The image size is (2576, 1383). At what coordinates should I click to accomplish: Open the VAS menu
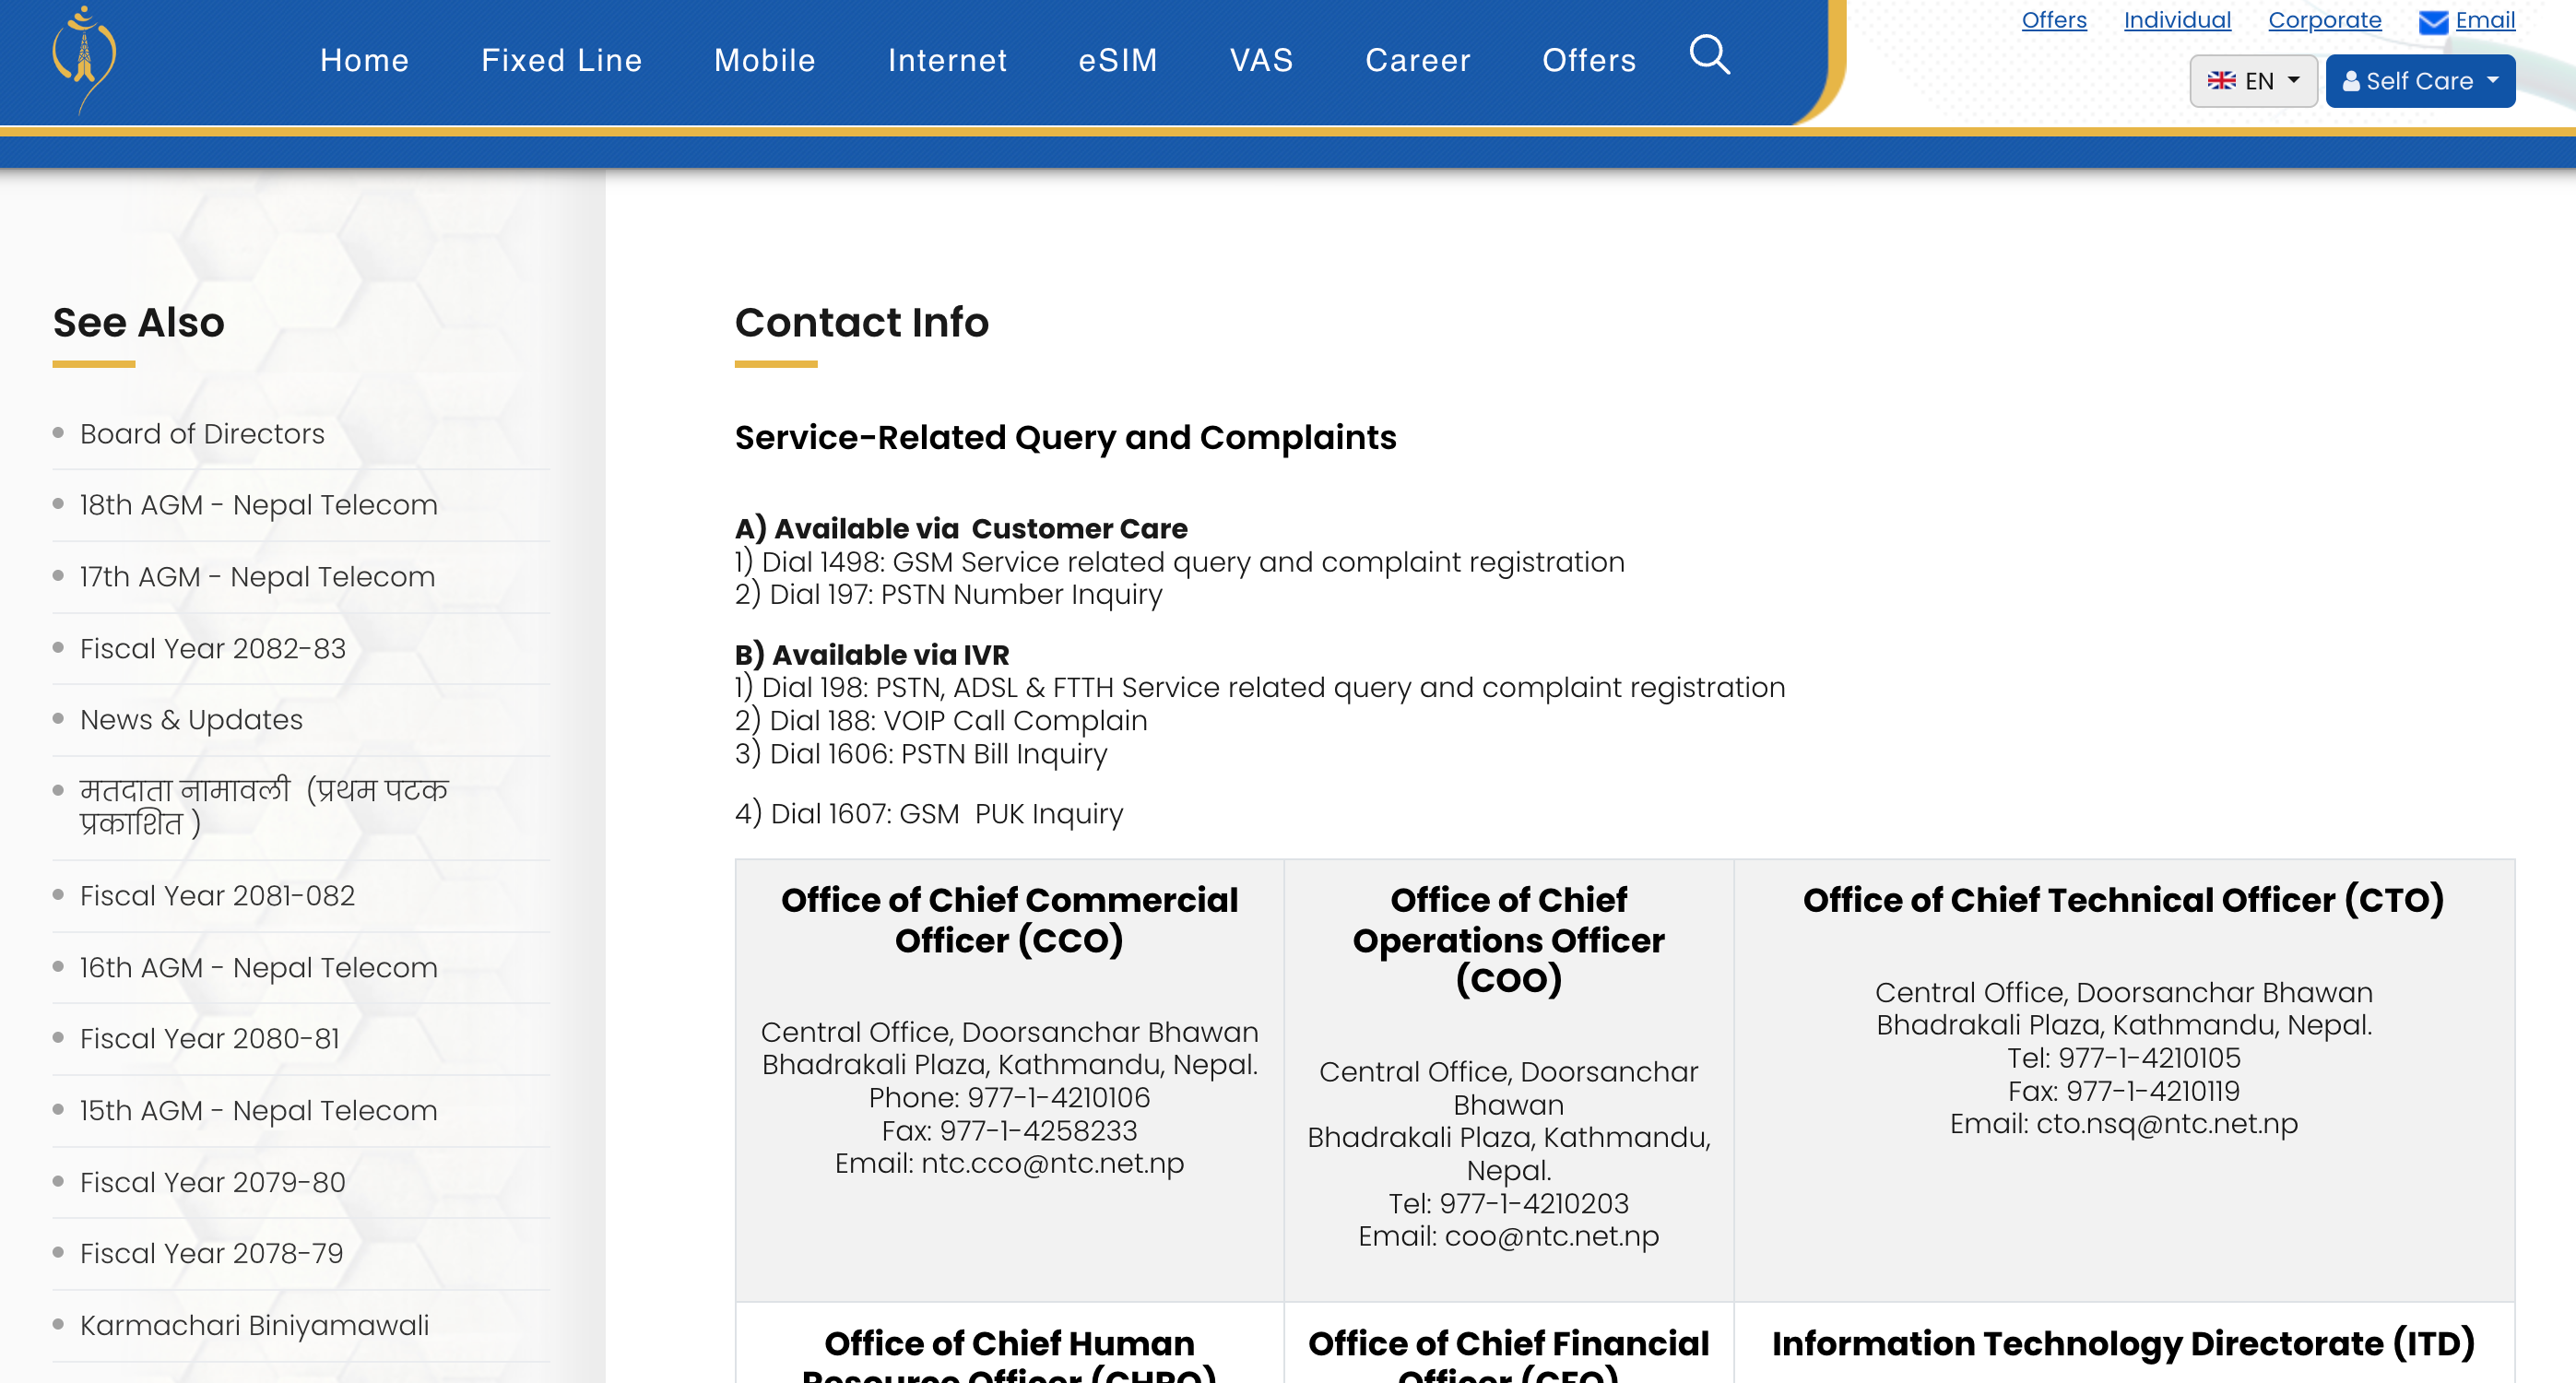coord(1261,61)
